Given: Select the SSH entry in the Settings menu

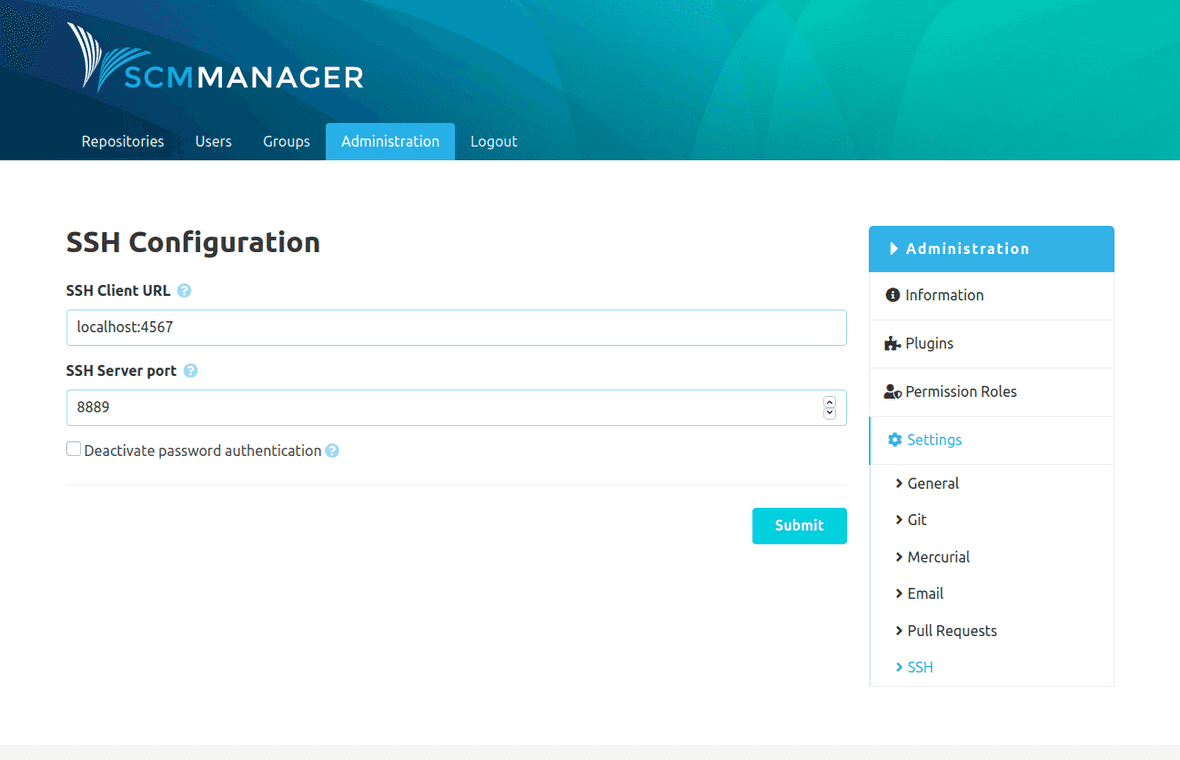Looking at the screenshot, I should (918, 666).
